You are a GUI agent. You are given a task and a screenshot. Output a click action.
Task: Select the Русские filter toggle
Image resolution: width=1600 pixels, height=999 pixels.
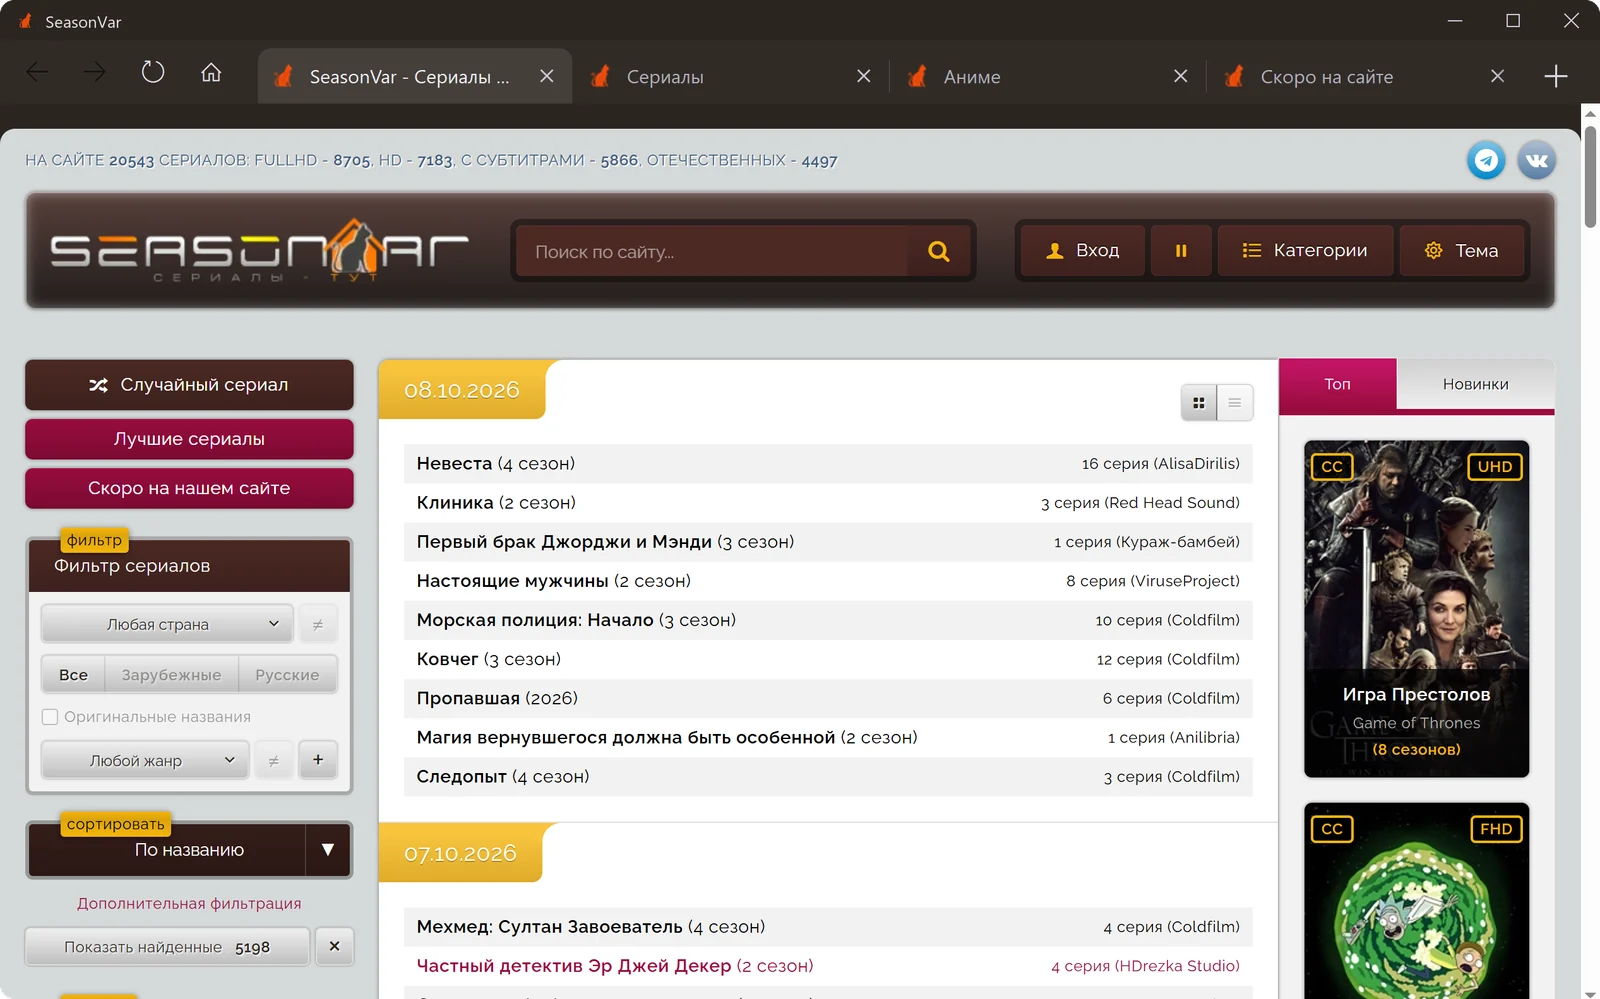pos(287,675)
